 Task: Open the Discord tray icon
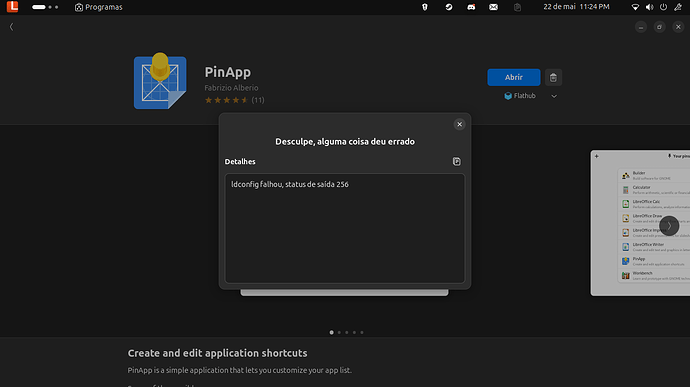coord(471,7)
